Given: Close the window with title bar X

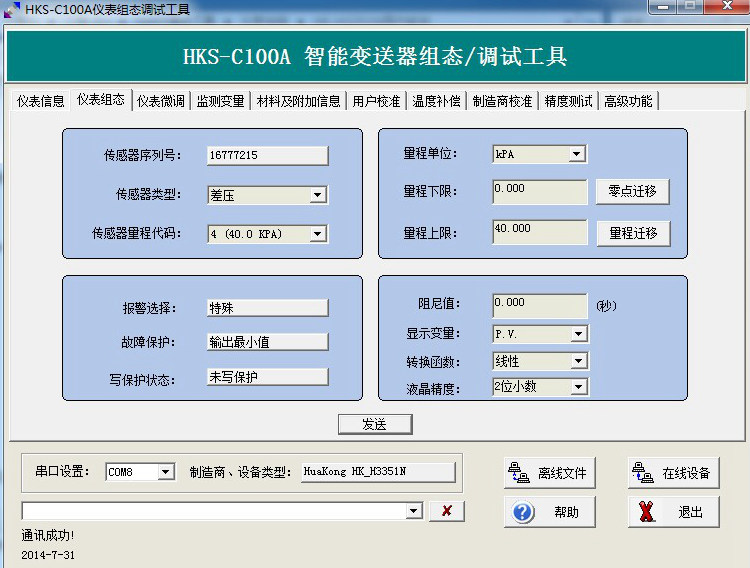Looking at the screenshot, I should [727, 6].
